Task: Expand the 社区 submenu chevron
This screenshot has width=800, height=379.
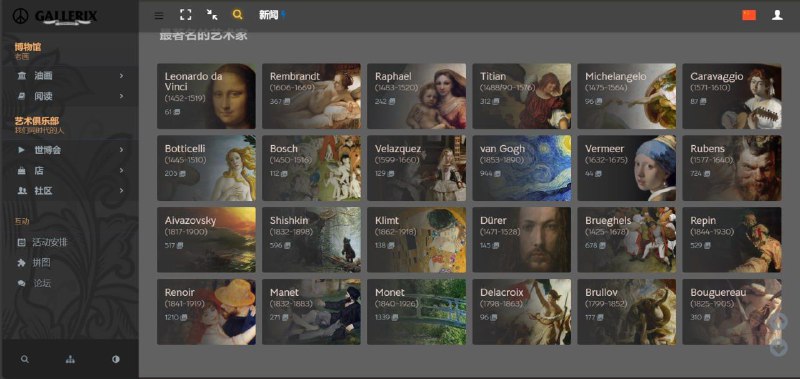Action: 121,191
